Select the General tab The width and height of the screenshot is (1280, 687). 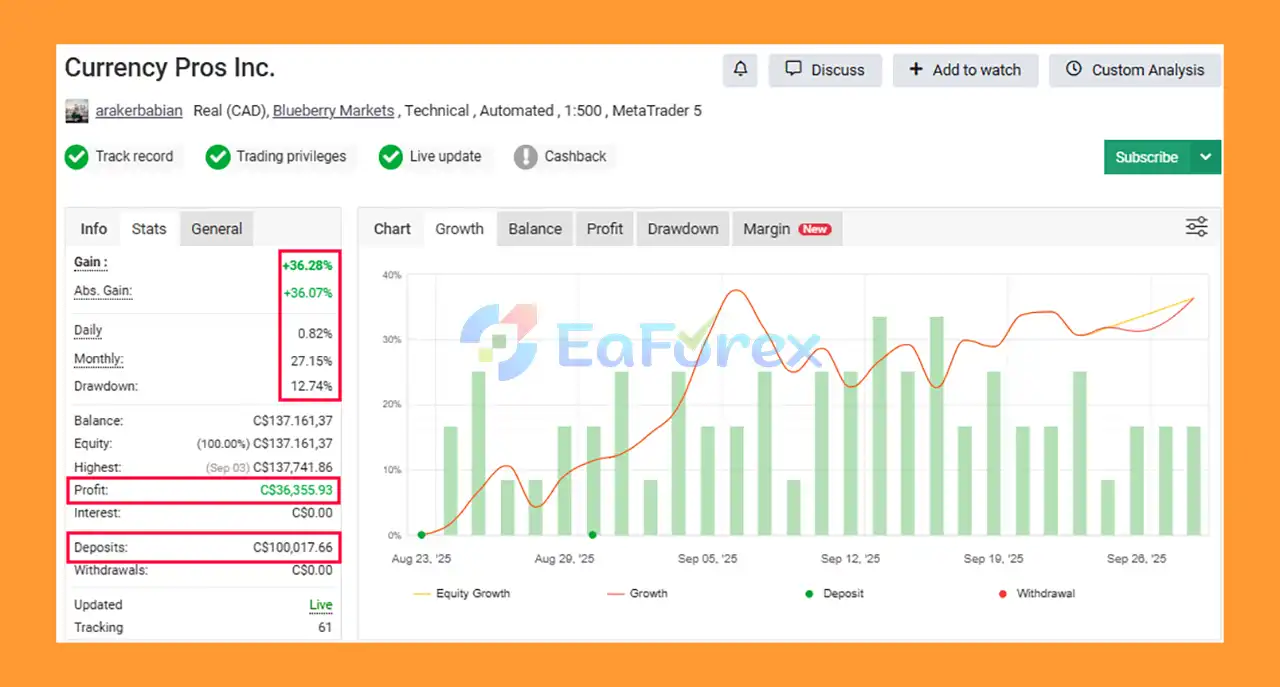click(217, 229)
